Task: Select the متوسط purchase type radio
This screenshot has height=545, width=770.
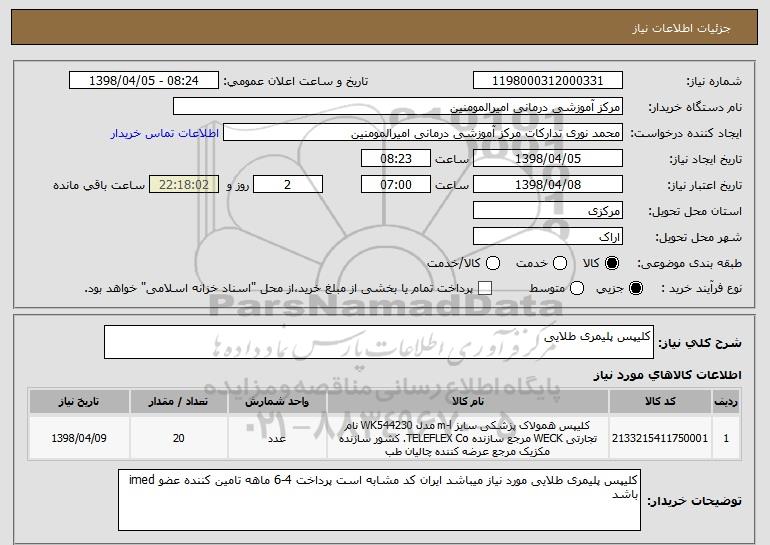Action: click(577, 288)
